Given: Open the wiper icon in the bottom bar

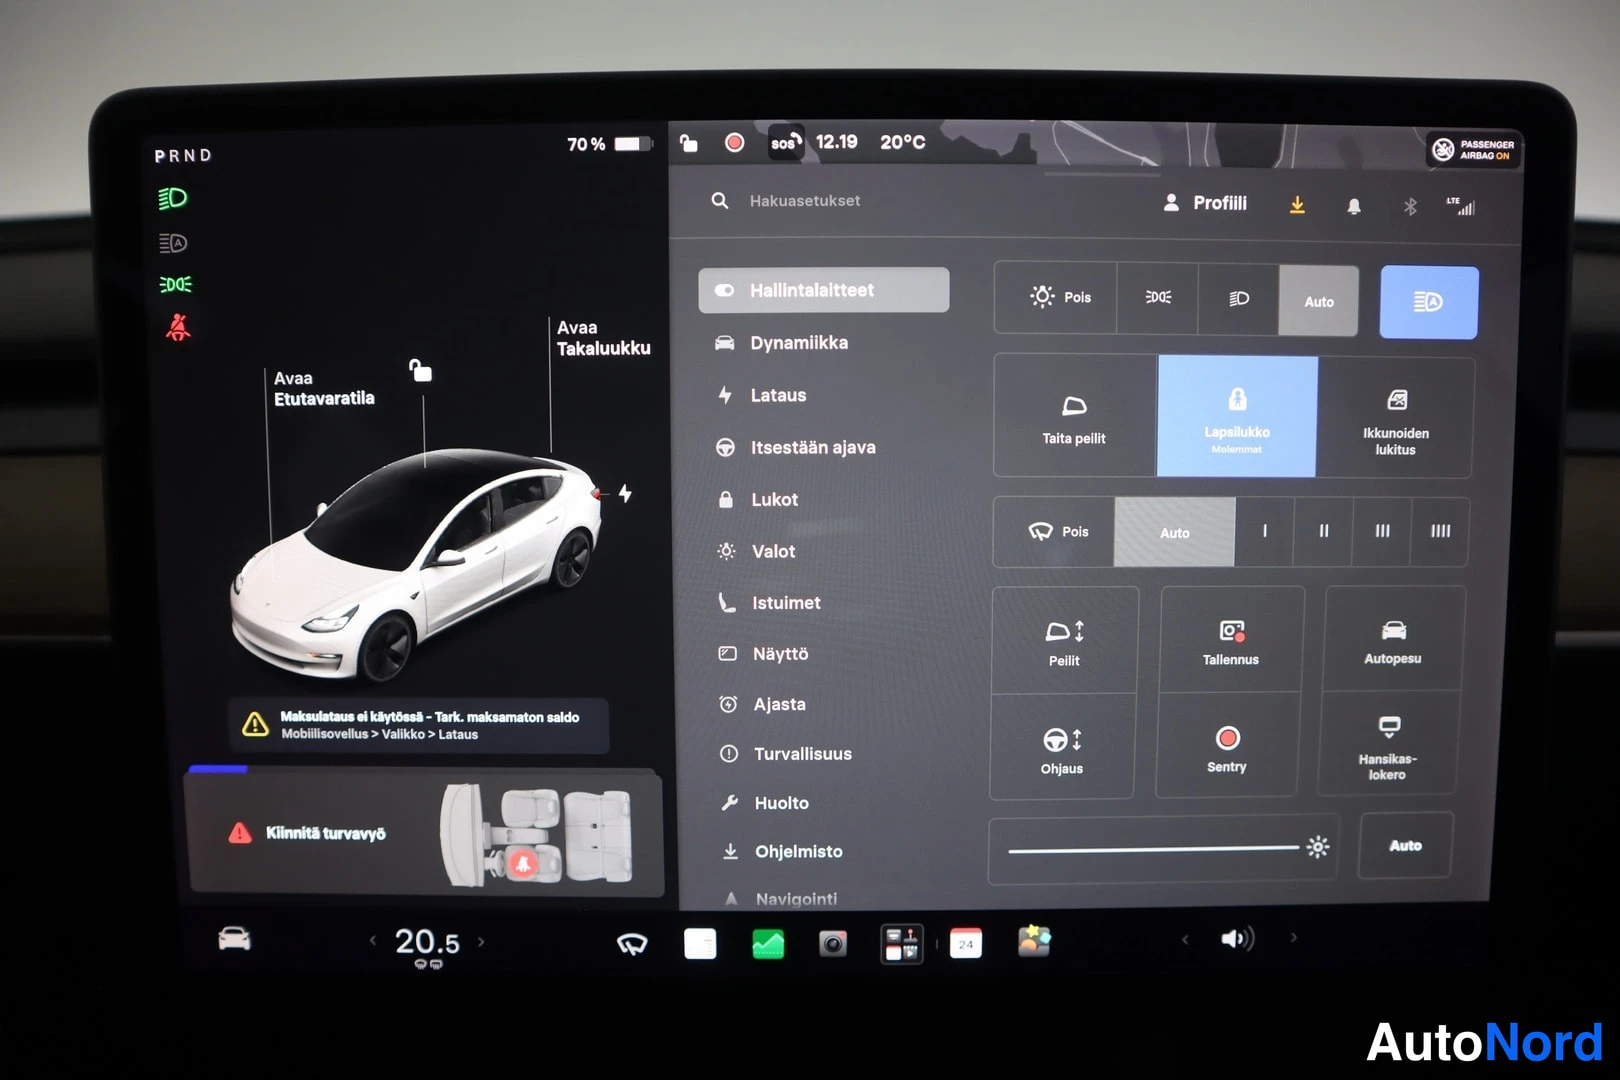Looking at the screenshot, I should click(x=632, y=943).
